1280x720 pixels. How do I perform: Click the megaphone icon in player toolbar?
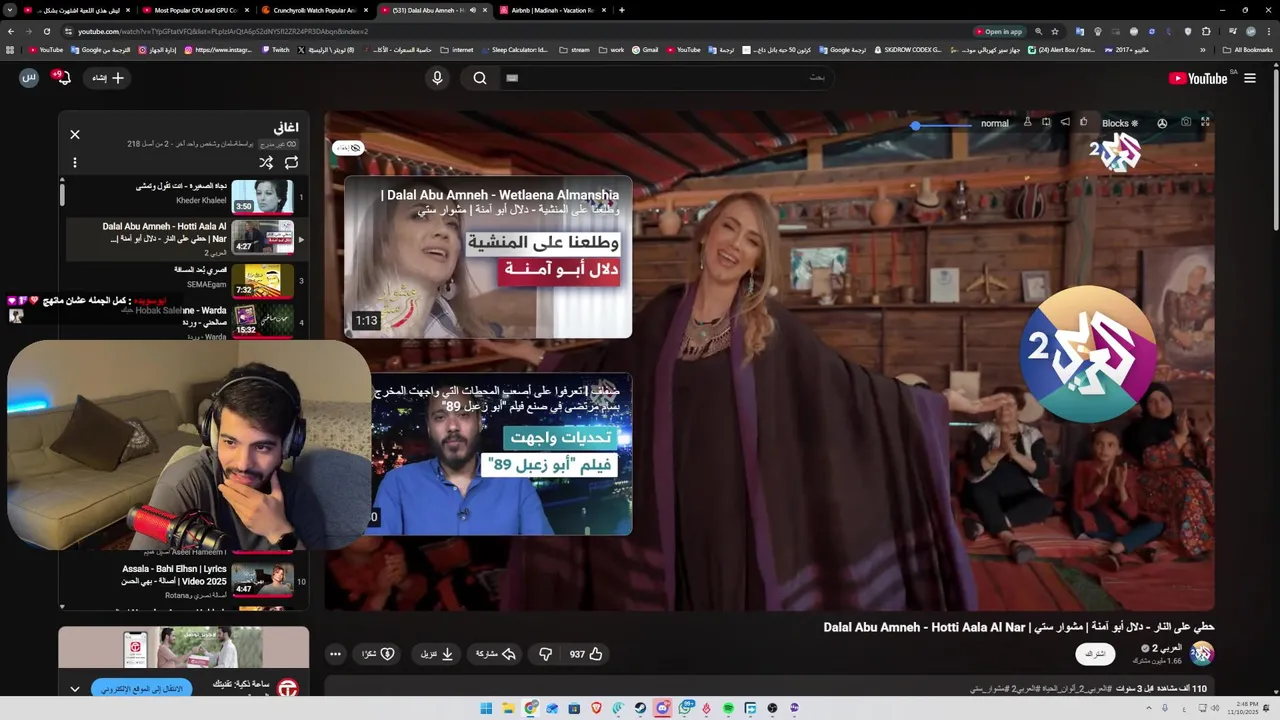(x=1065, y=123)
